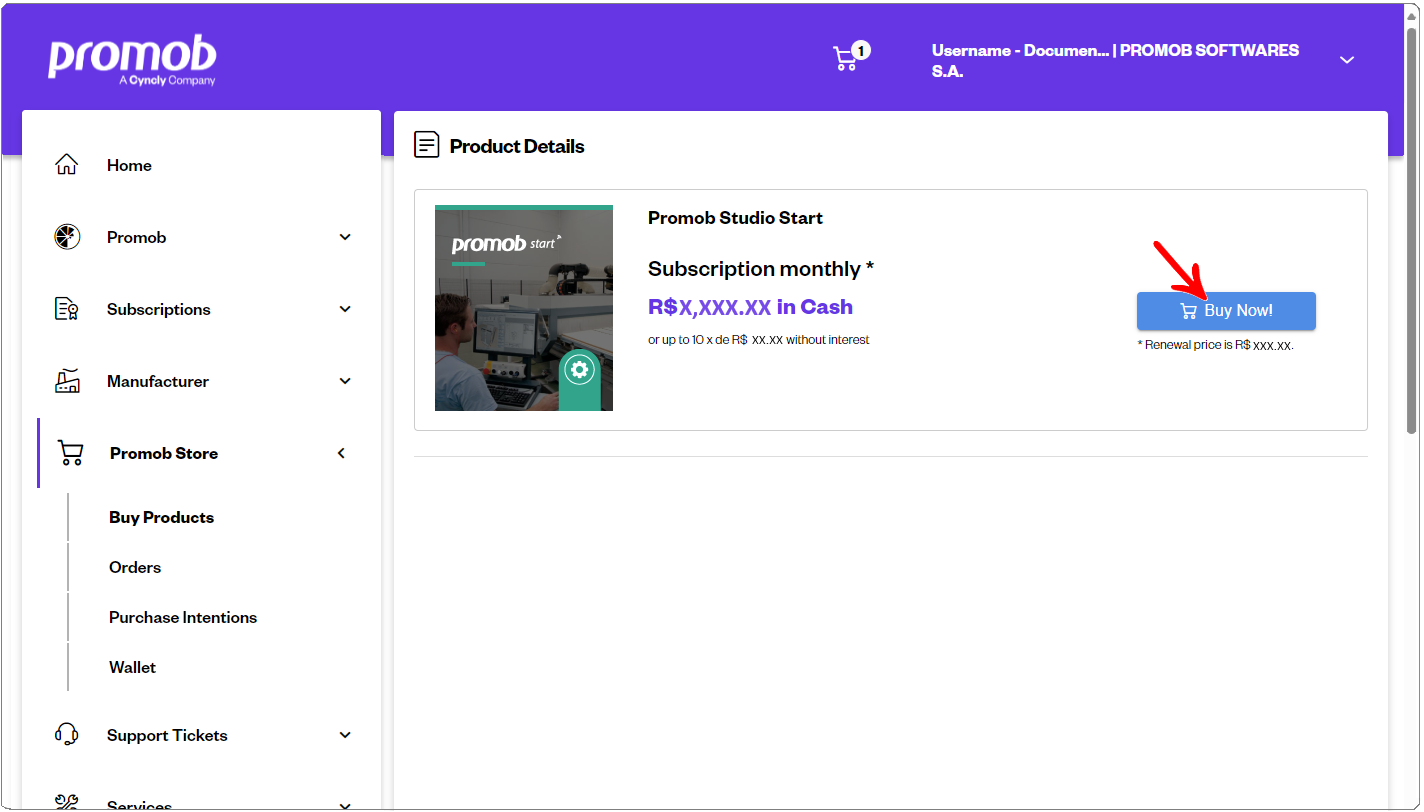This screenshot has width=1424, height=812.
Task: Click the scrollbar up arrow
Action: [x=1411, y=15]
